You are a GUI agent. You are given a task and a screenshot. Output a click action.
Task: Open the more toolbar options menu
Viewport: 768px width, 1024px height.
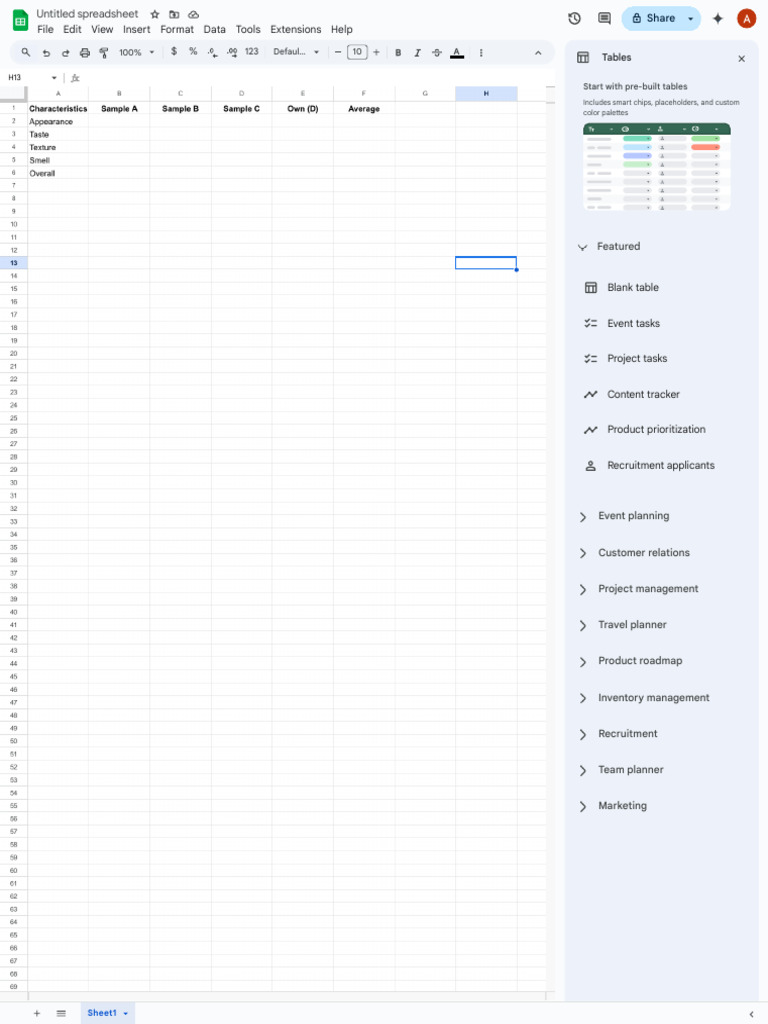(x=481, y=53)
